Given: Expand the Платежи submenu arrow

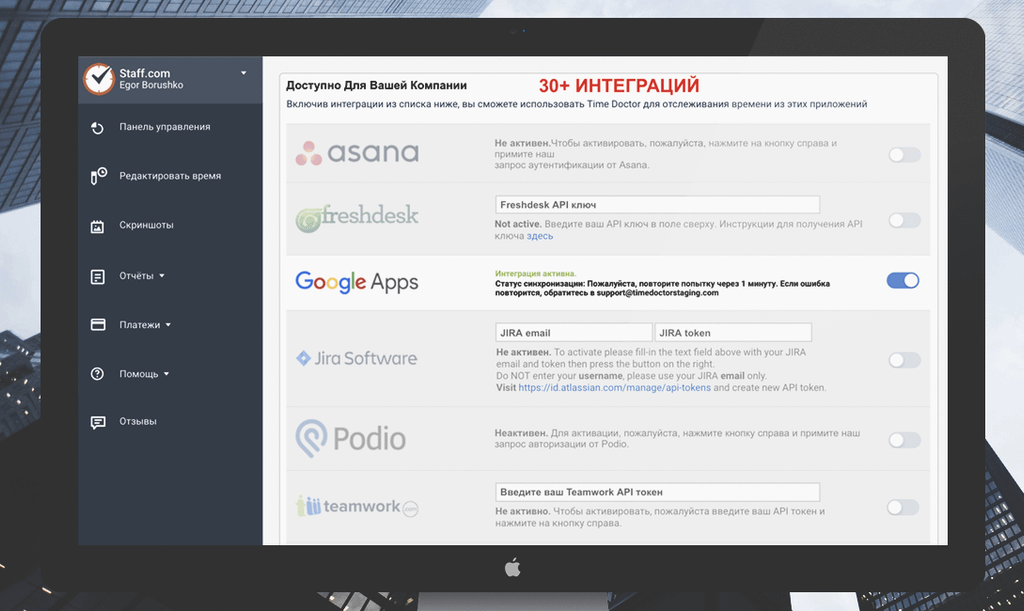Looking at the screenshot, I should click(168, 324).
